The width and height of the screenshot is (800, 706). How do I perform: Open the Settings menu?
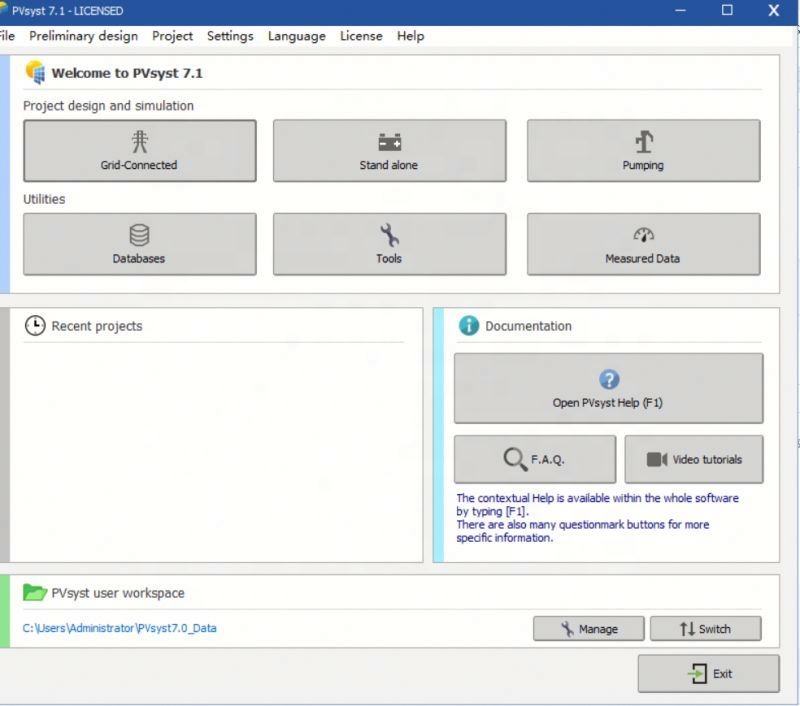230,36
